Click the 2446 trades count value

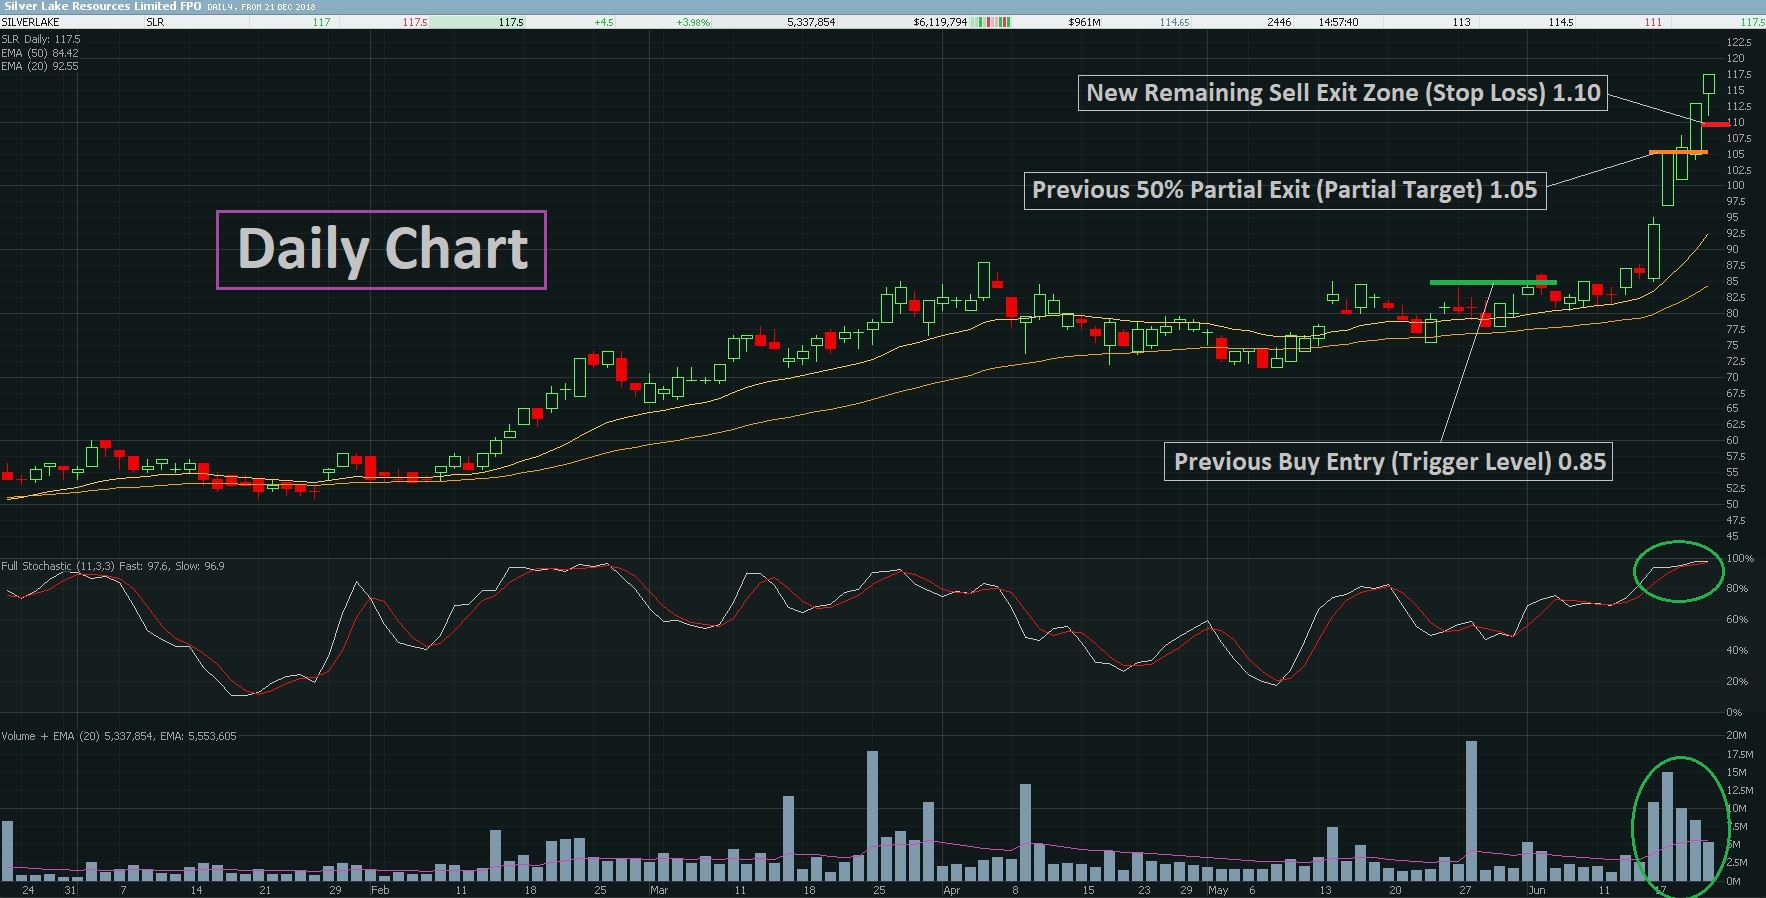click(1279, 22)
